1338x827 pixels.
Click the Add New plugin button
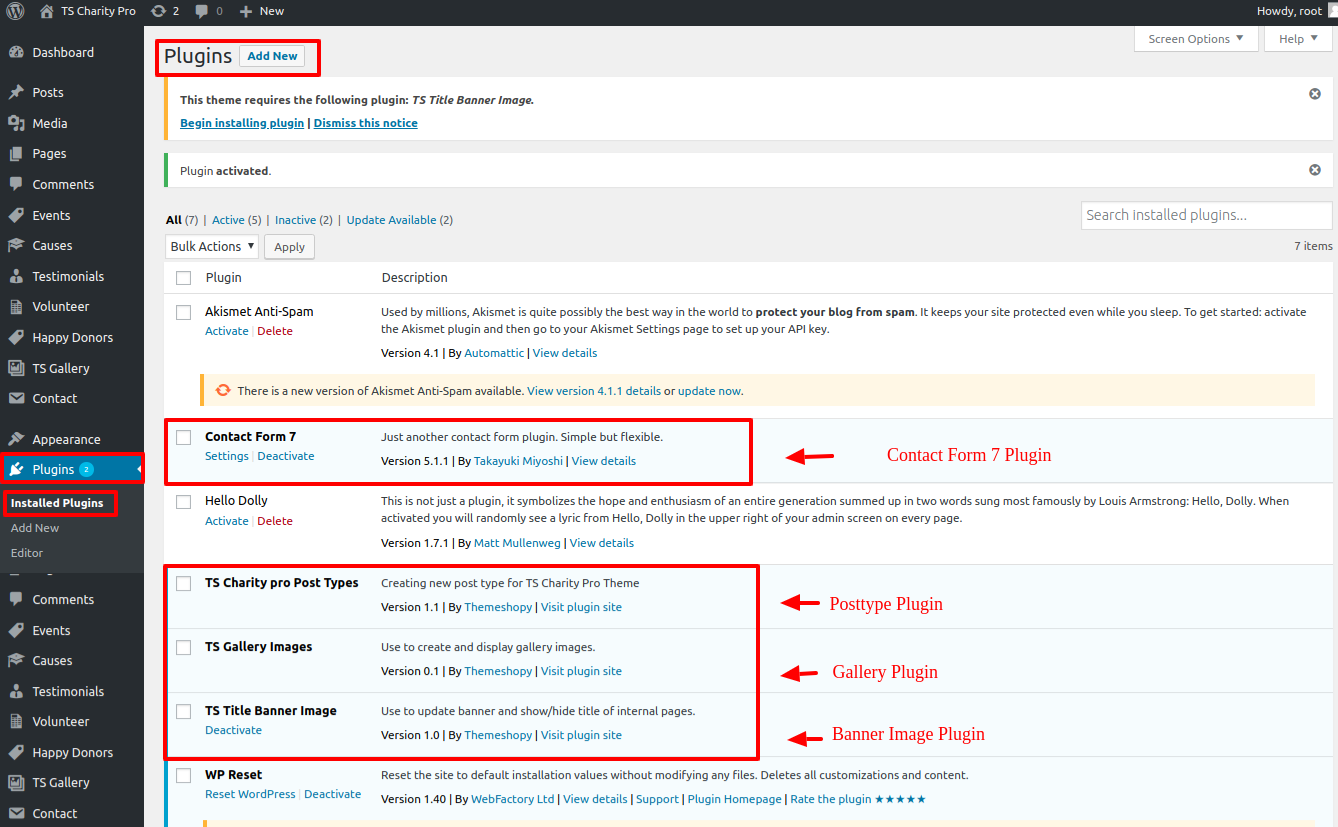pyautogui.click(x=272, y=56)
